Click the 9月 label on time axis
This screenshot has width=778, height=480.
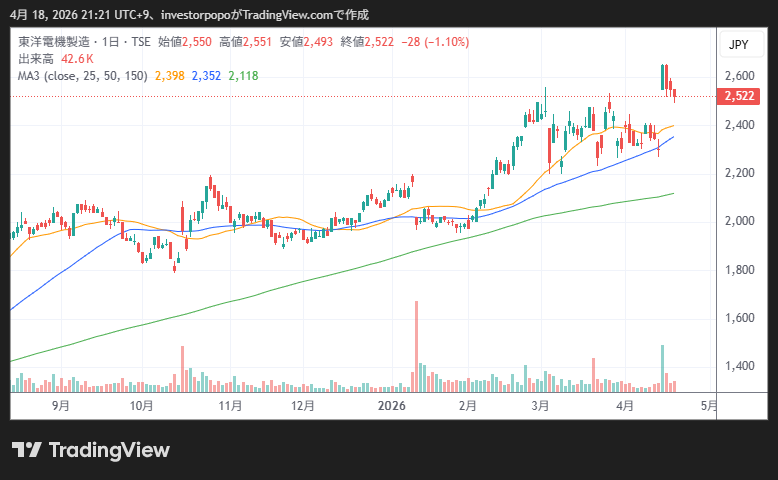click(x=60, y=406)
